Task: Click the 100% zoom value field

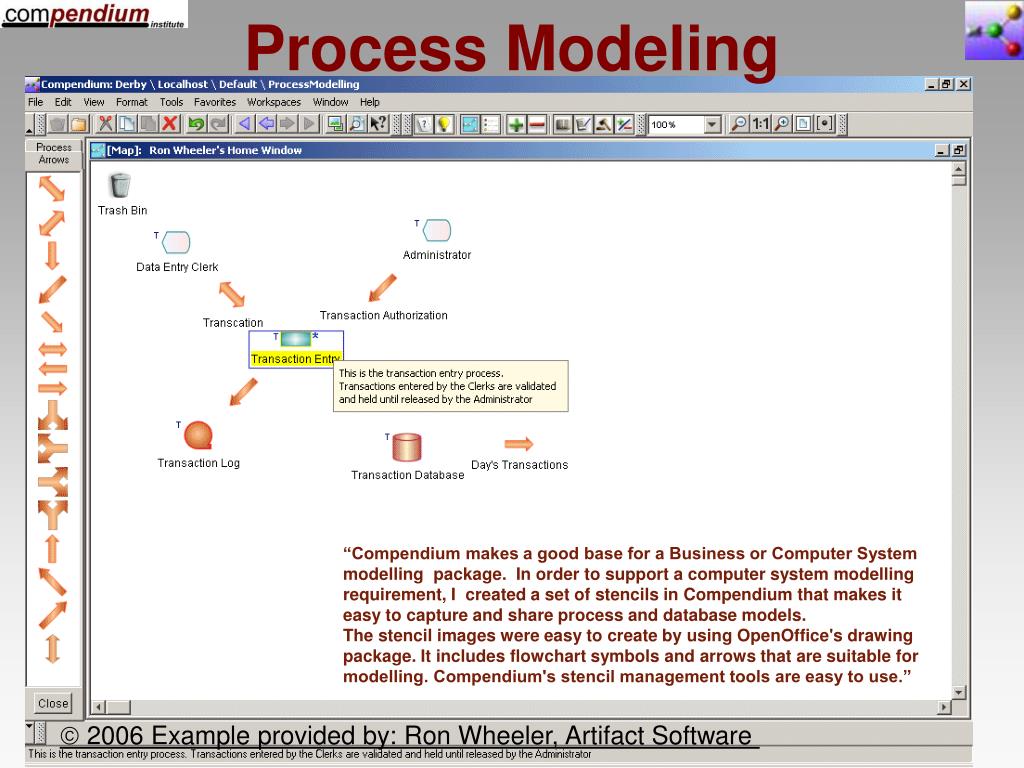Action: click(677, 124)
